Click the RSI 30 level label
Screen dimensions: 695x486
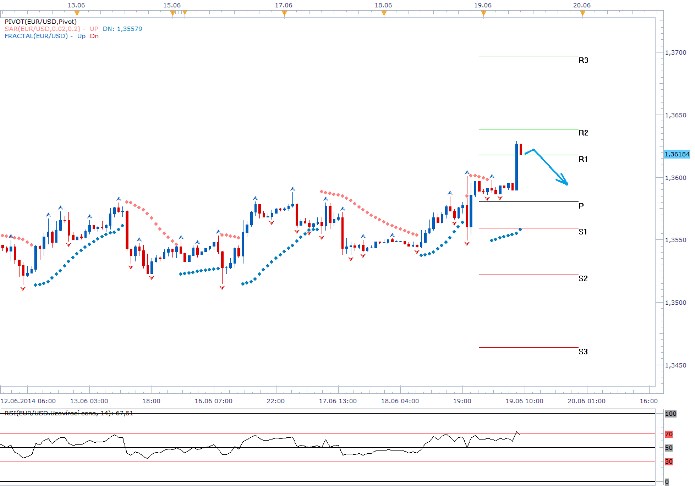tap(669, 462)
